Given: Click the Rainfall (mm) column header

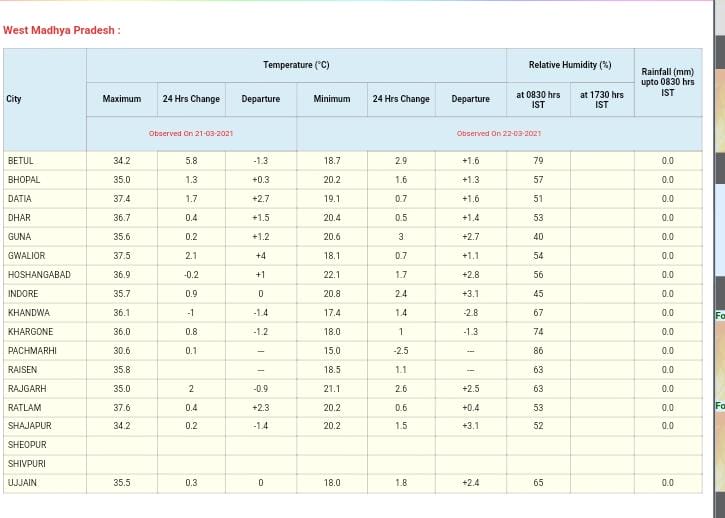Looking at the screenshot, I should 667,82.
